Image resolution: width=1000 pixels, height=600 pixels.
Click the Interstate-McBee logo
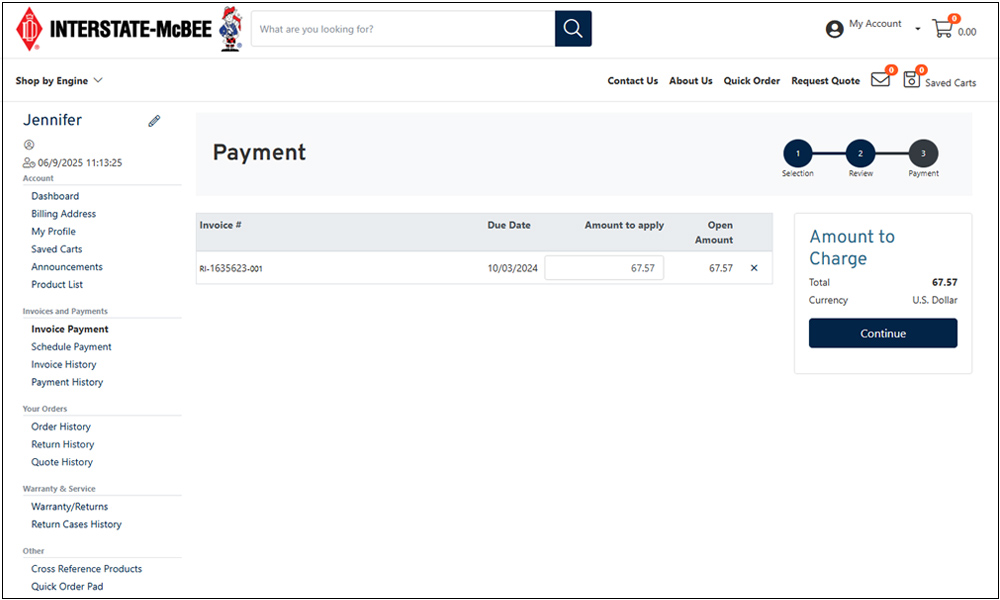click(x=114, y=29)
